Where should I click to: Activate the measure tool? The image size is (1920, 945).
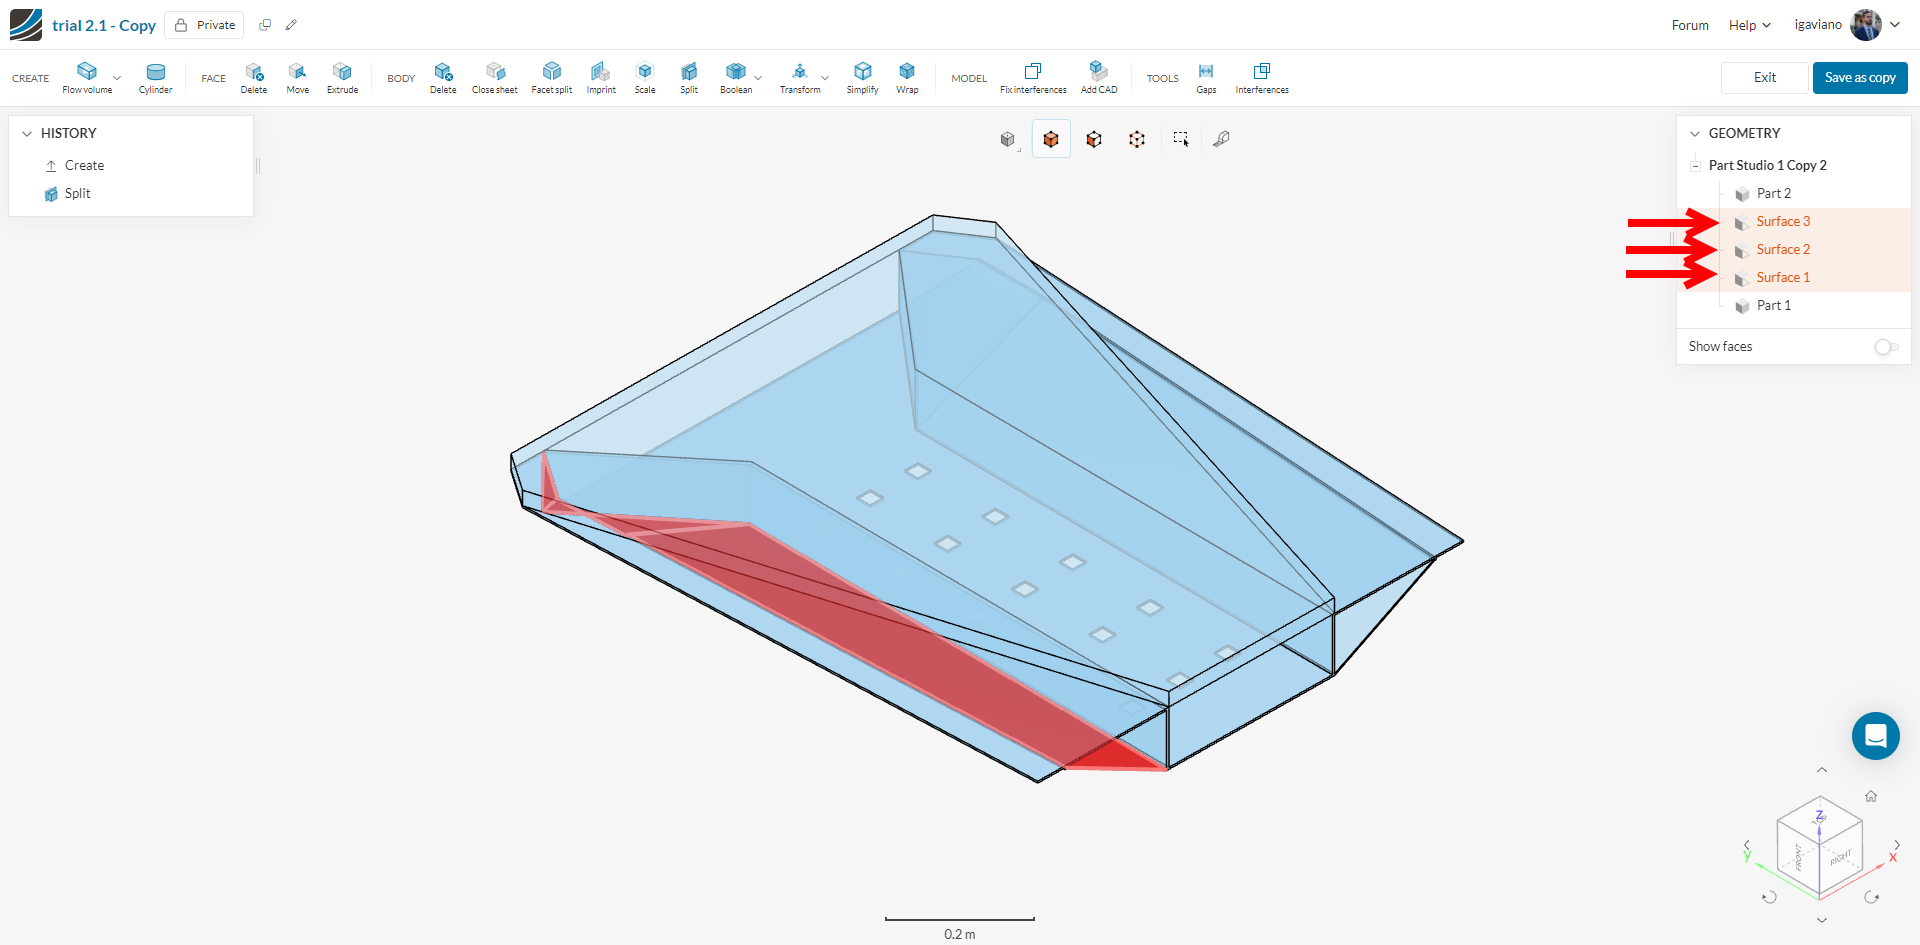1221,139
